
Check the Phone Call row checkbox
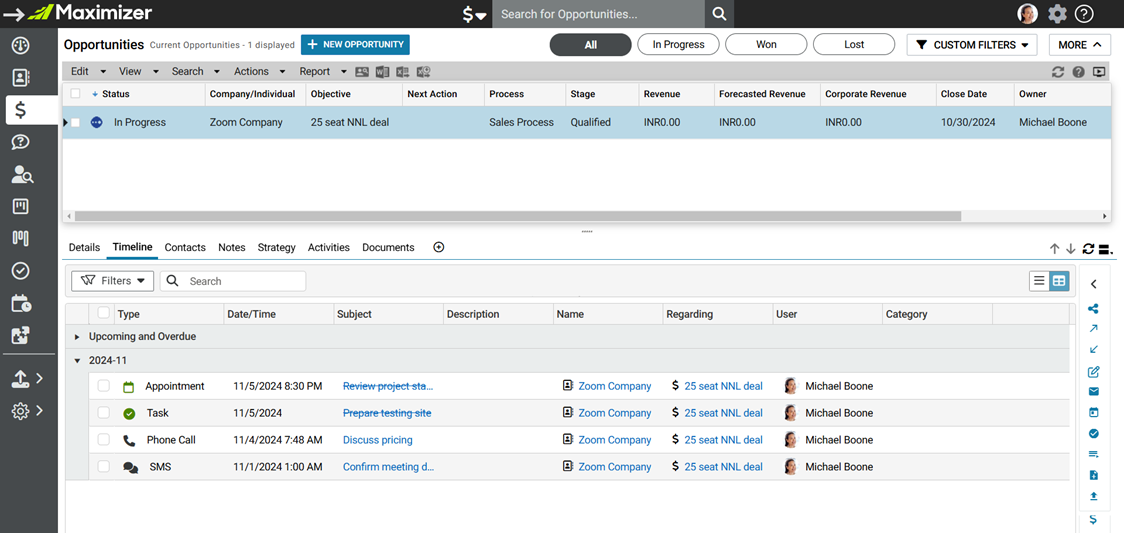pyautogui.click(x=104, y=440)
